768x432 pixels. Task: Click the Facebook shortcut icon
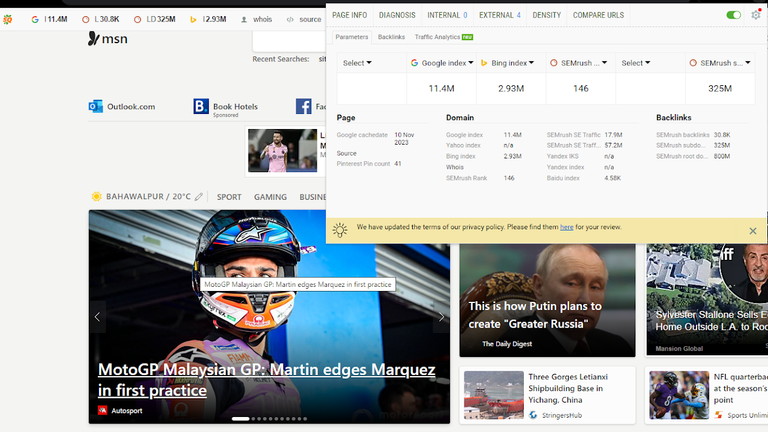click(303, 106)
